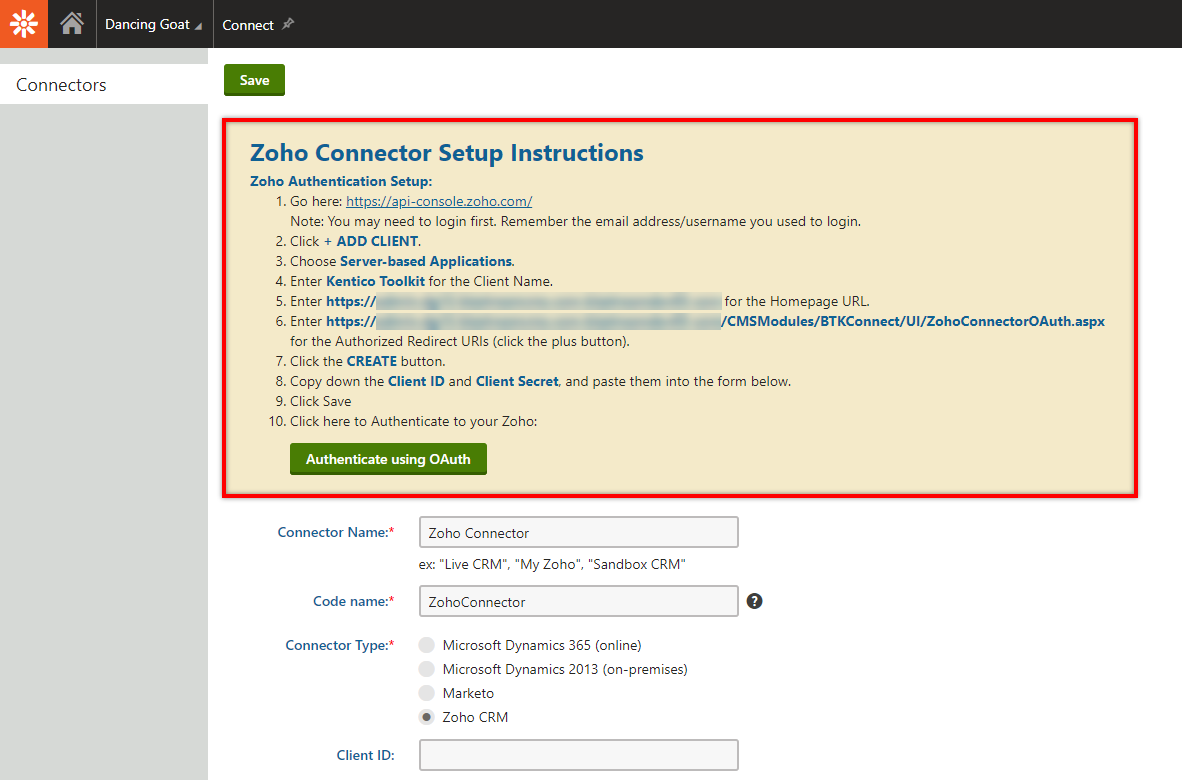Select the Zoho CRM connector type
1182x780 pixels.
coord(427,717)
